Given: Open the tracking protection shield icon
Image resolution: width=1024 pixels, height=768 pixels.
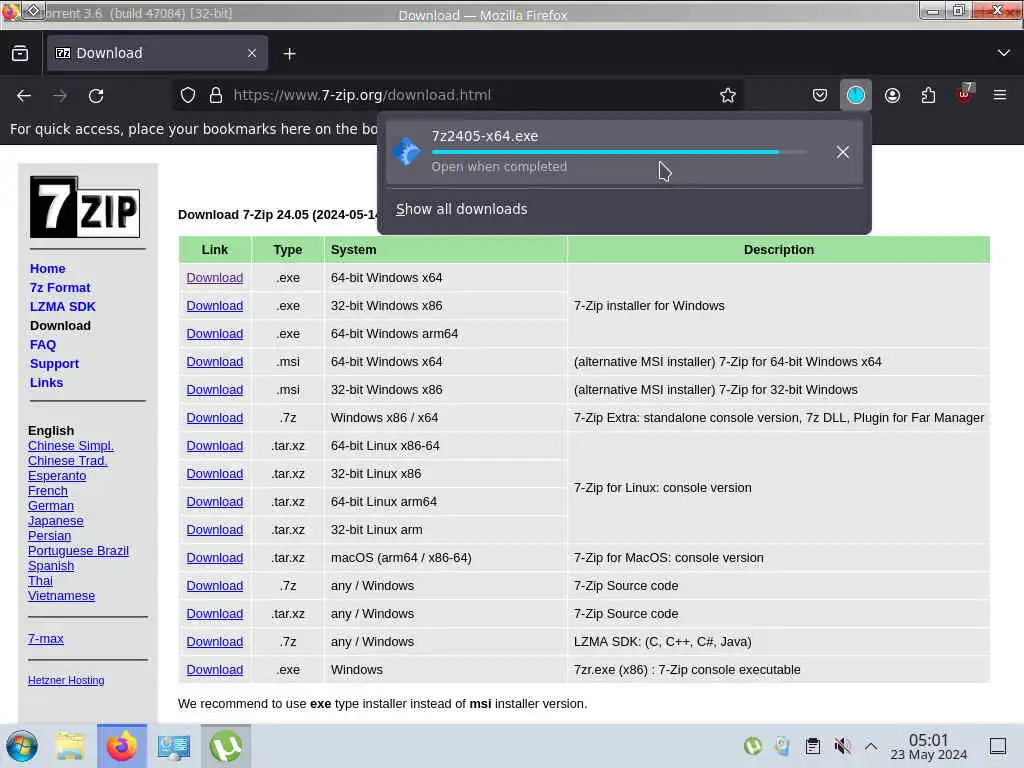Looking at the screenshot, I should tap(188, 95).
